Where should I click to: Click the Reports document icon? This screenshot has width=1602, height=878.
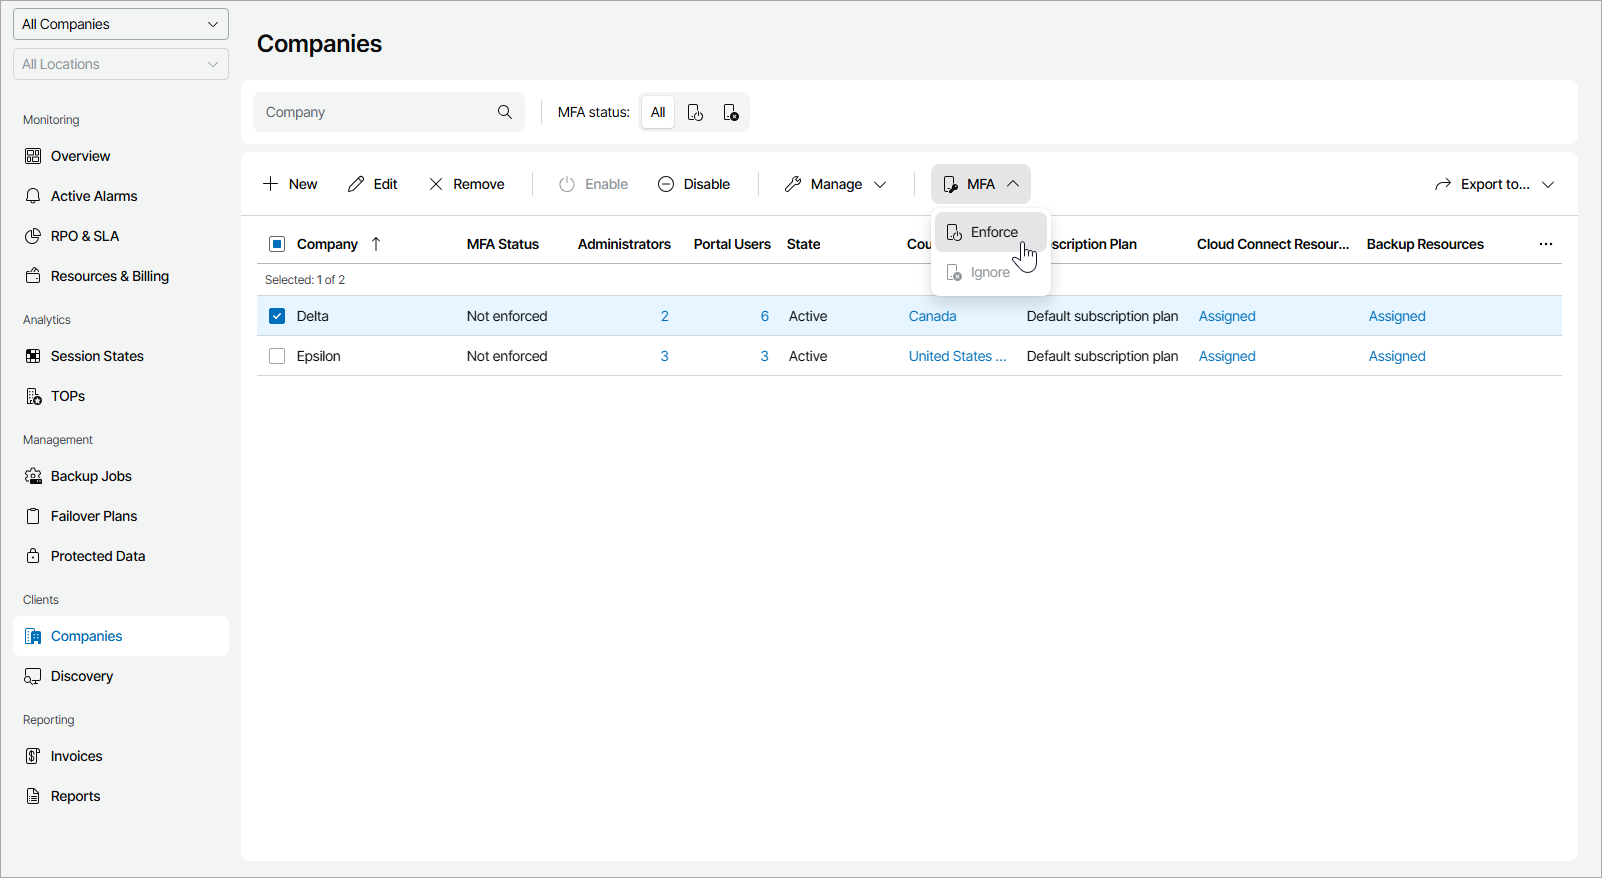pos(33,796)
